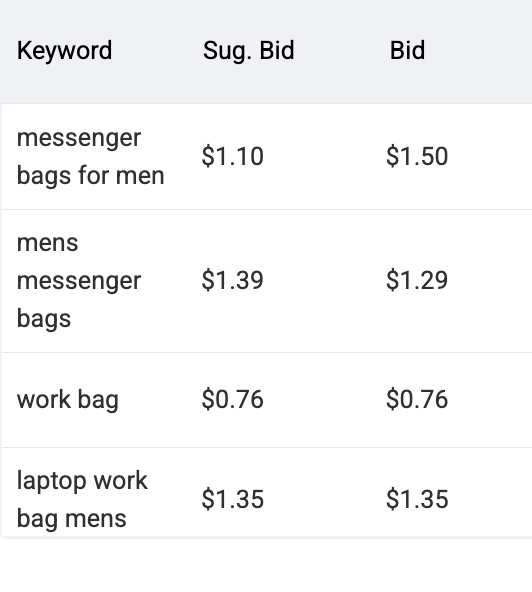The width and height of the screenshot is (532, 592).
Task: Click the Bid column header
Action: pos(407,50)
